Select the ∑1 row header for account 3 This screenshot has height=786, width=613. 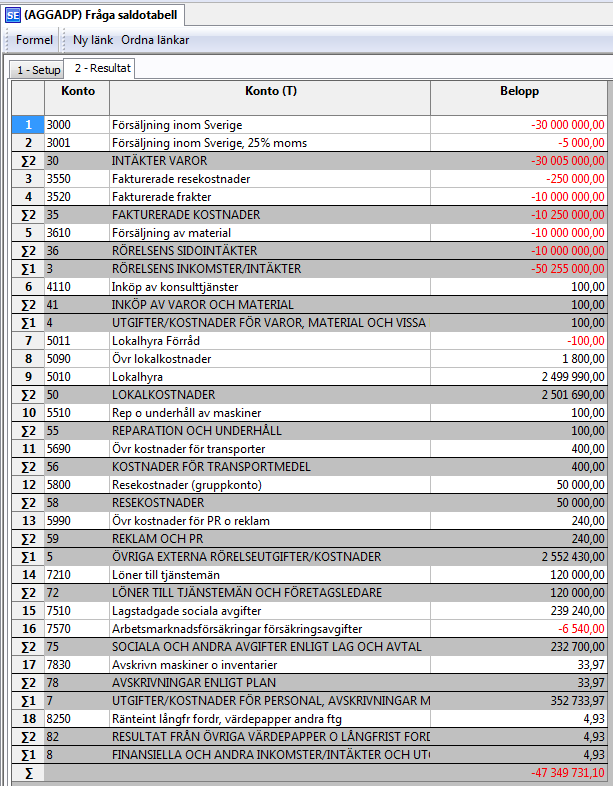(x=28, y=269)
